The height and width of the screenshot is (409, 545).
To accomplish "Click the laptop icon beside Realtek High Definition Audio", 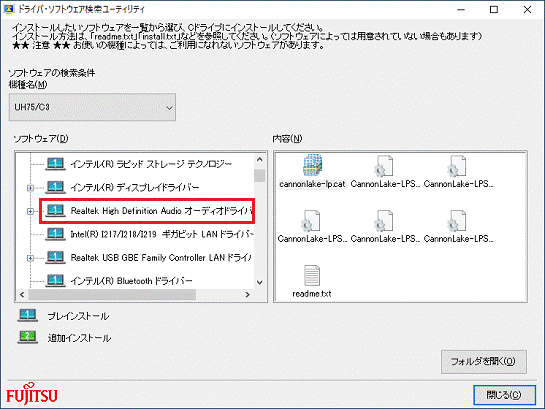I will [55, 211].
